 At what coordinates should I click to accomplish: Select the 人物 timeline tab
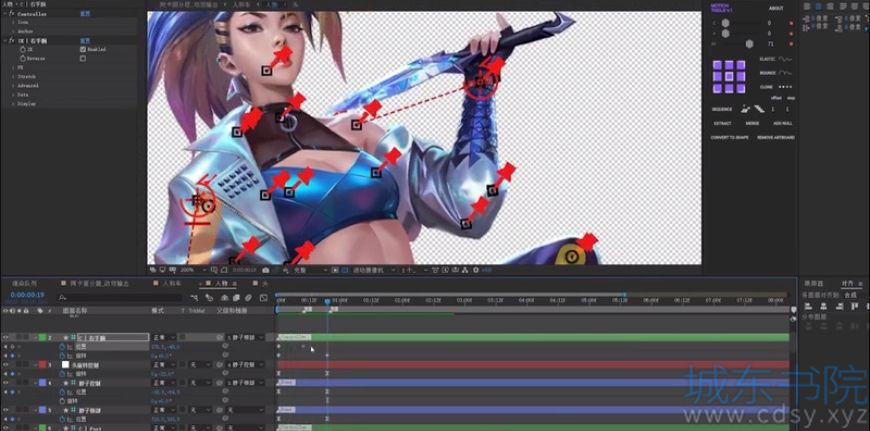(221, 283)
